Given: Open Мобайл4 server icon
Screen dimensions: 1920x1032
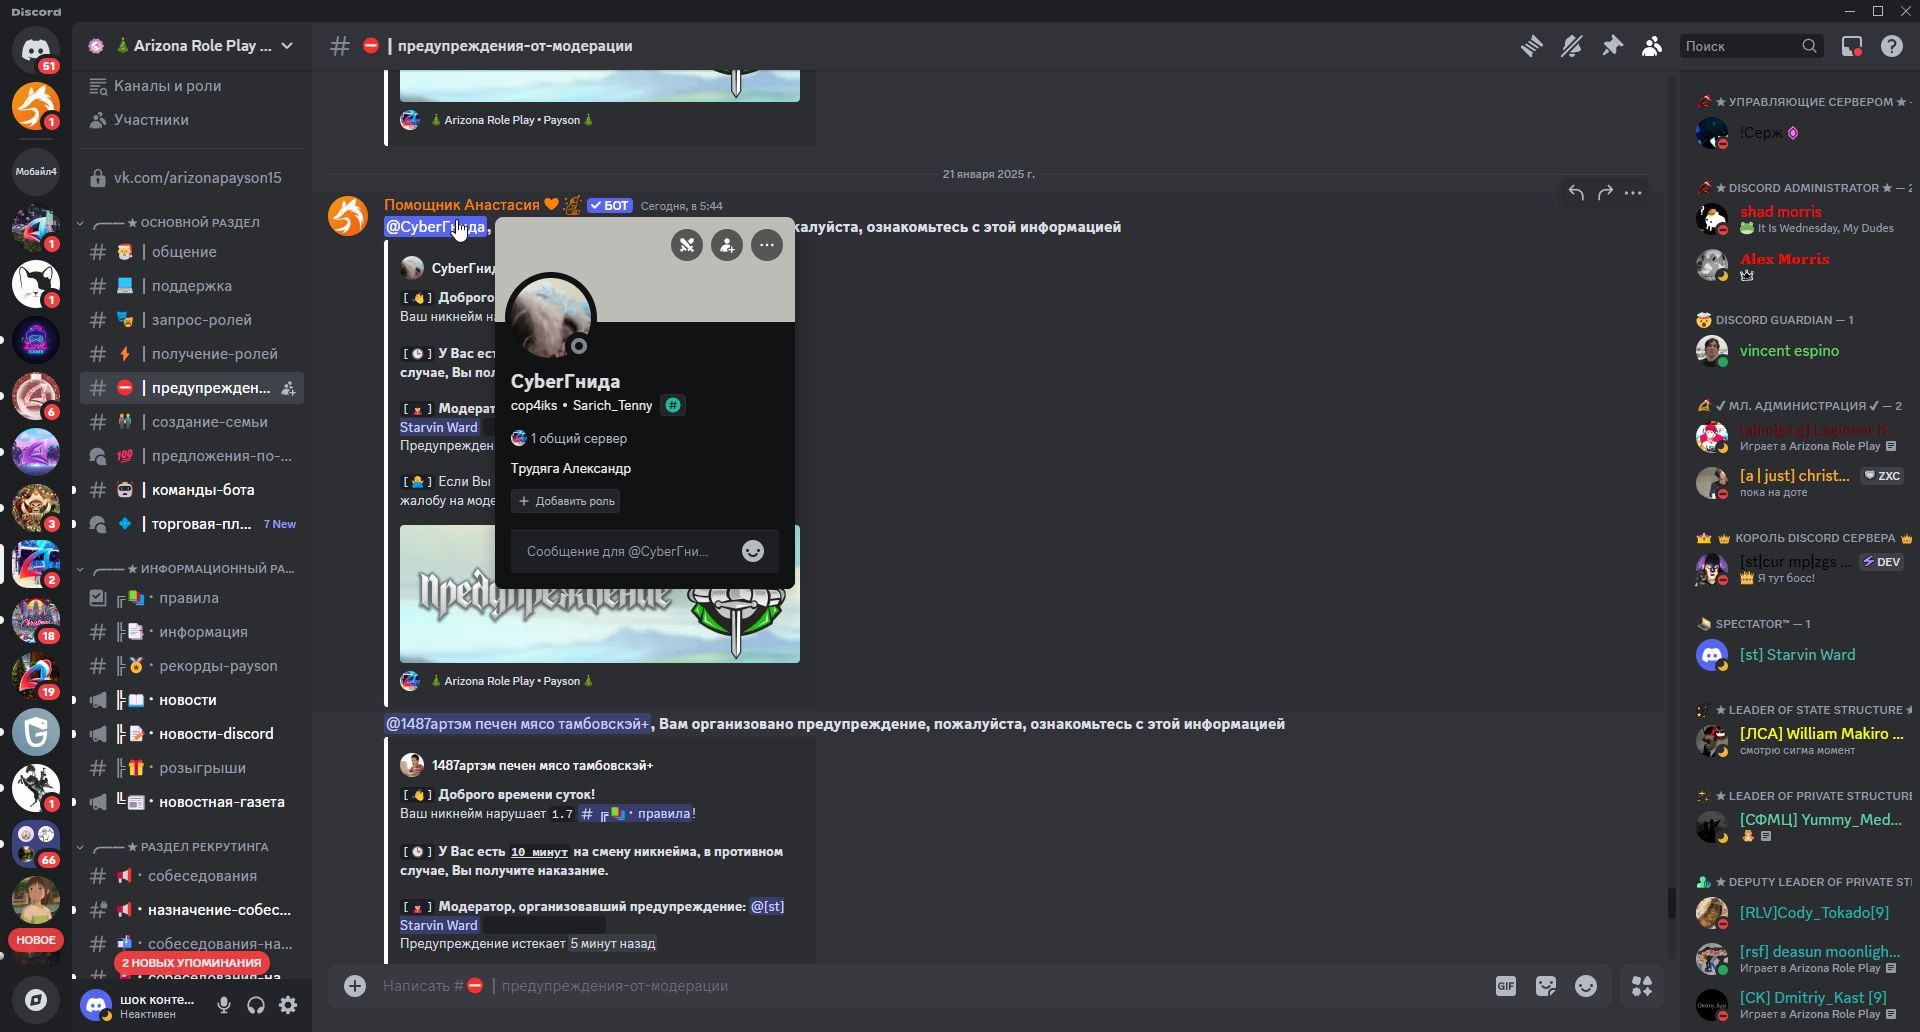Looking at the screenshot, I should (x=36, y=172).
